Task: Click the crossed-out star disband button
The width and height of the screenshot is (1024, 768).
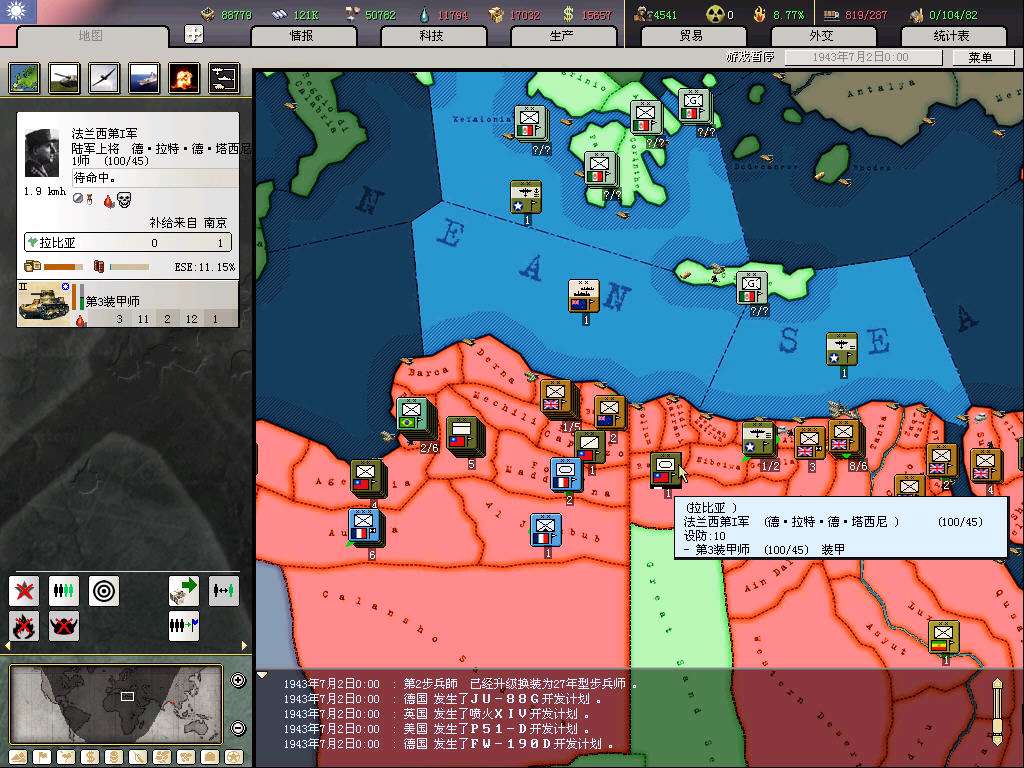Action: (x=24, y=591)
